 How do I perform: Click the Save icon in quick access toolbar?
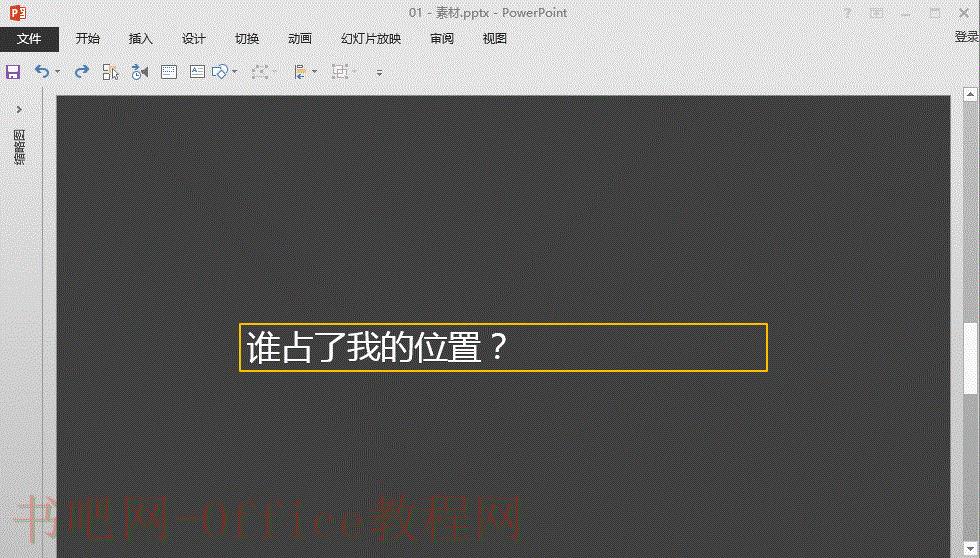(13, 72)
